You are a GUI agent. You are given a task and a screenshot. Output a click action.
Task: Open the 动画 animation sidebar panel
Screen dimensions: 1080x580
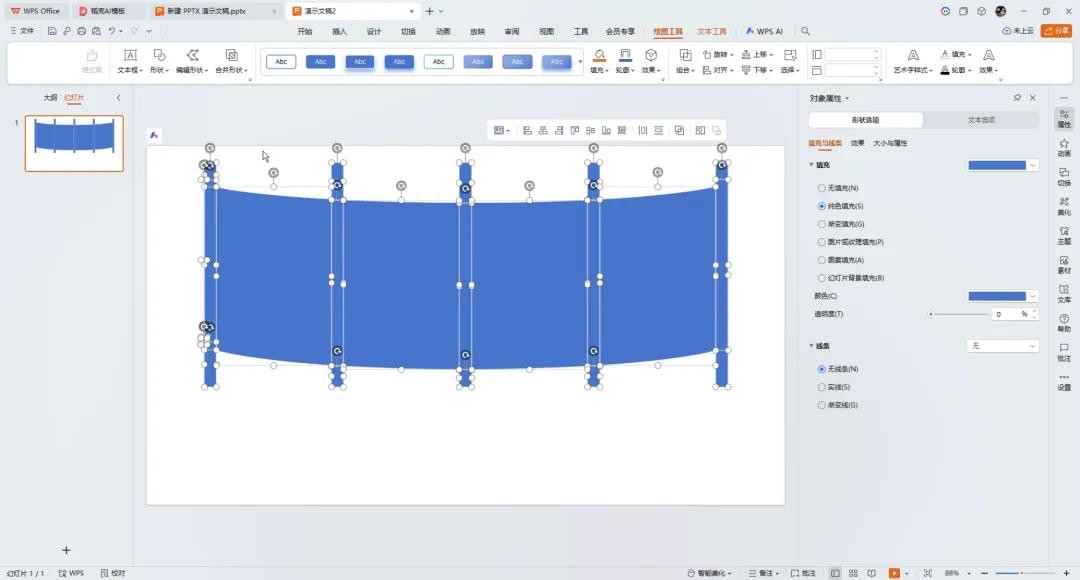pyautogui.click(x=1064, y=148)
